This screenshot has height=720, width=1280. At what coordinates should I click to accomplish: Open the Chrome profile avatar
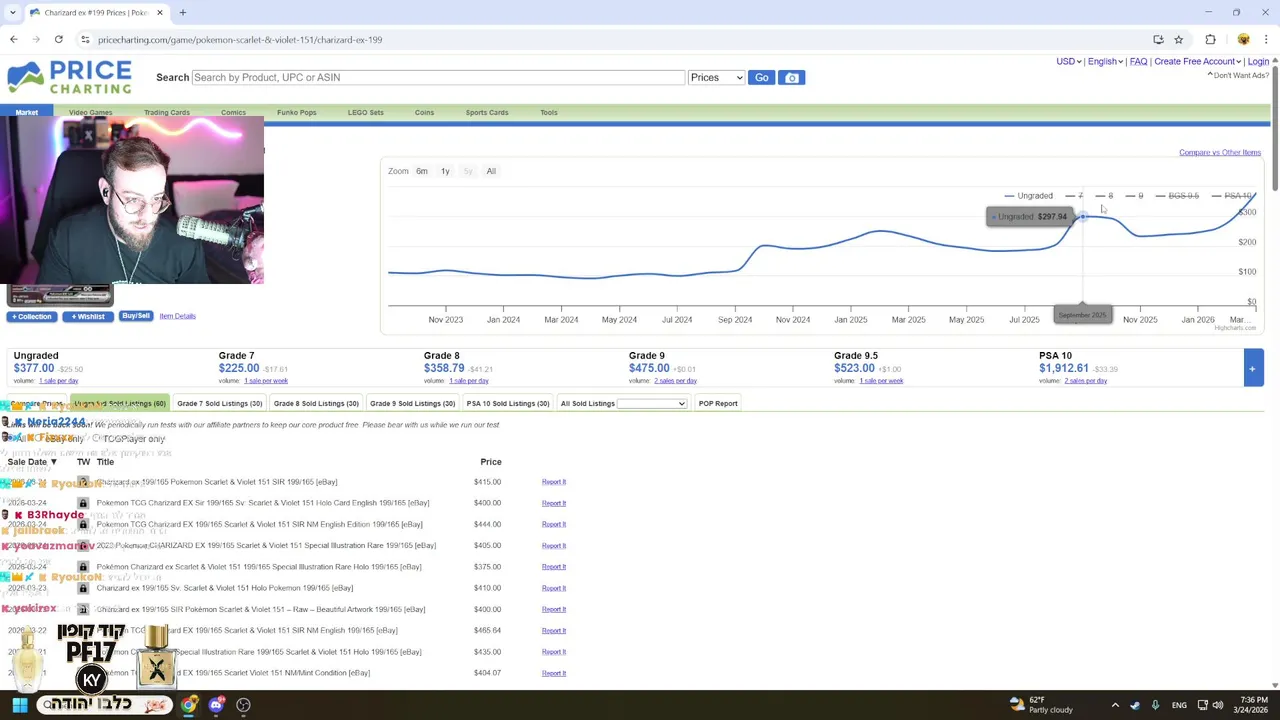pos(1243,39)
